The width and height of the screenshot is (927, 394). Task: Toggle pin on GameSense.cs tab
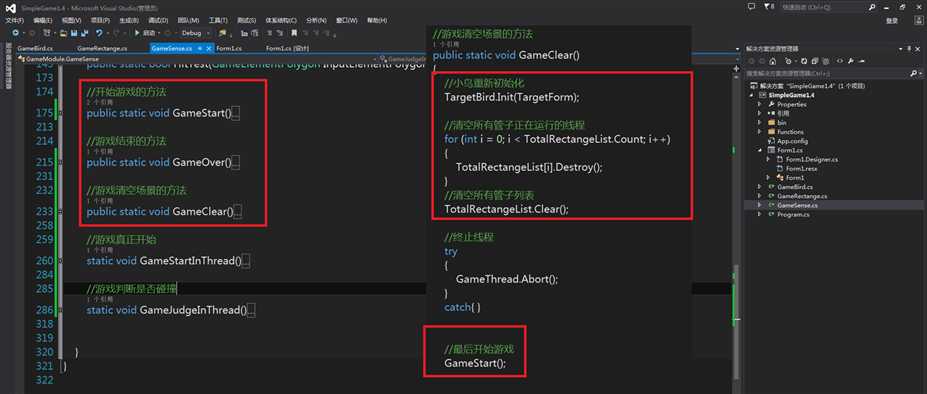(x=200, y=48)
